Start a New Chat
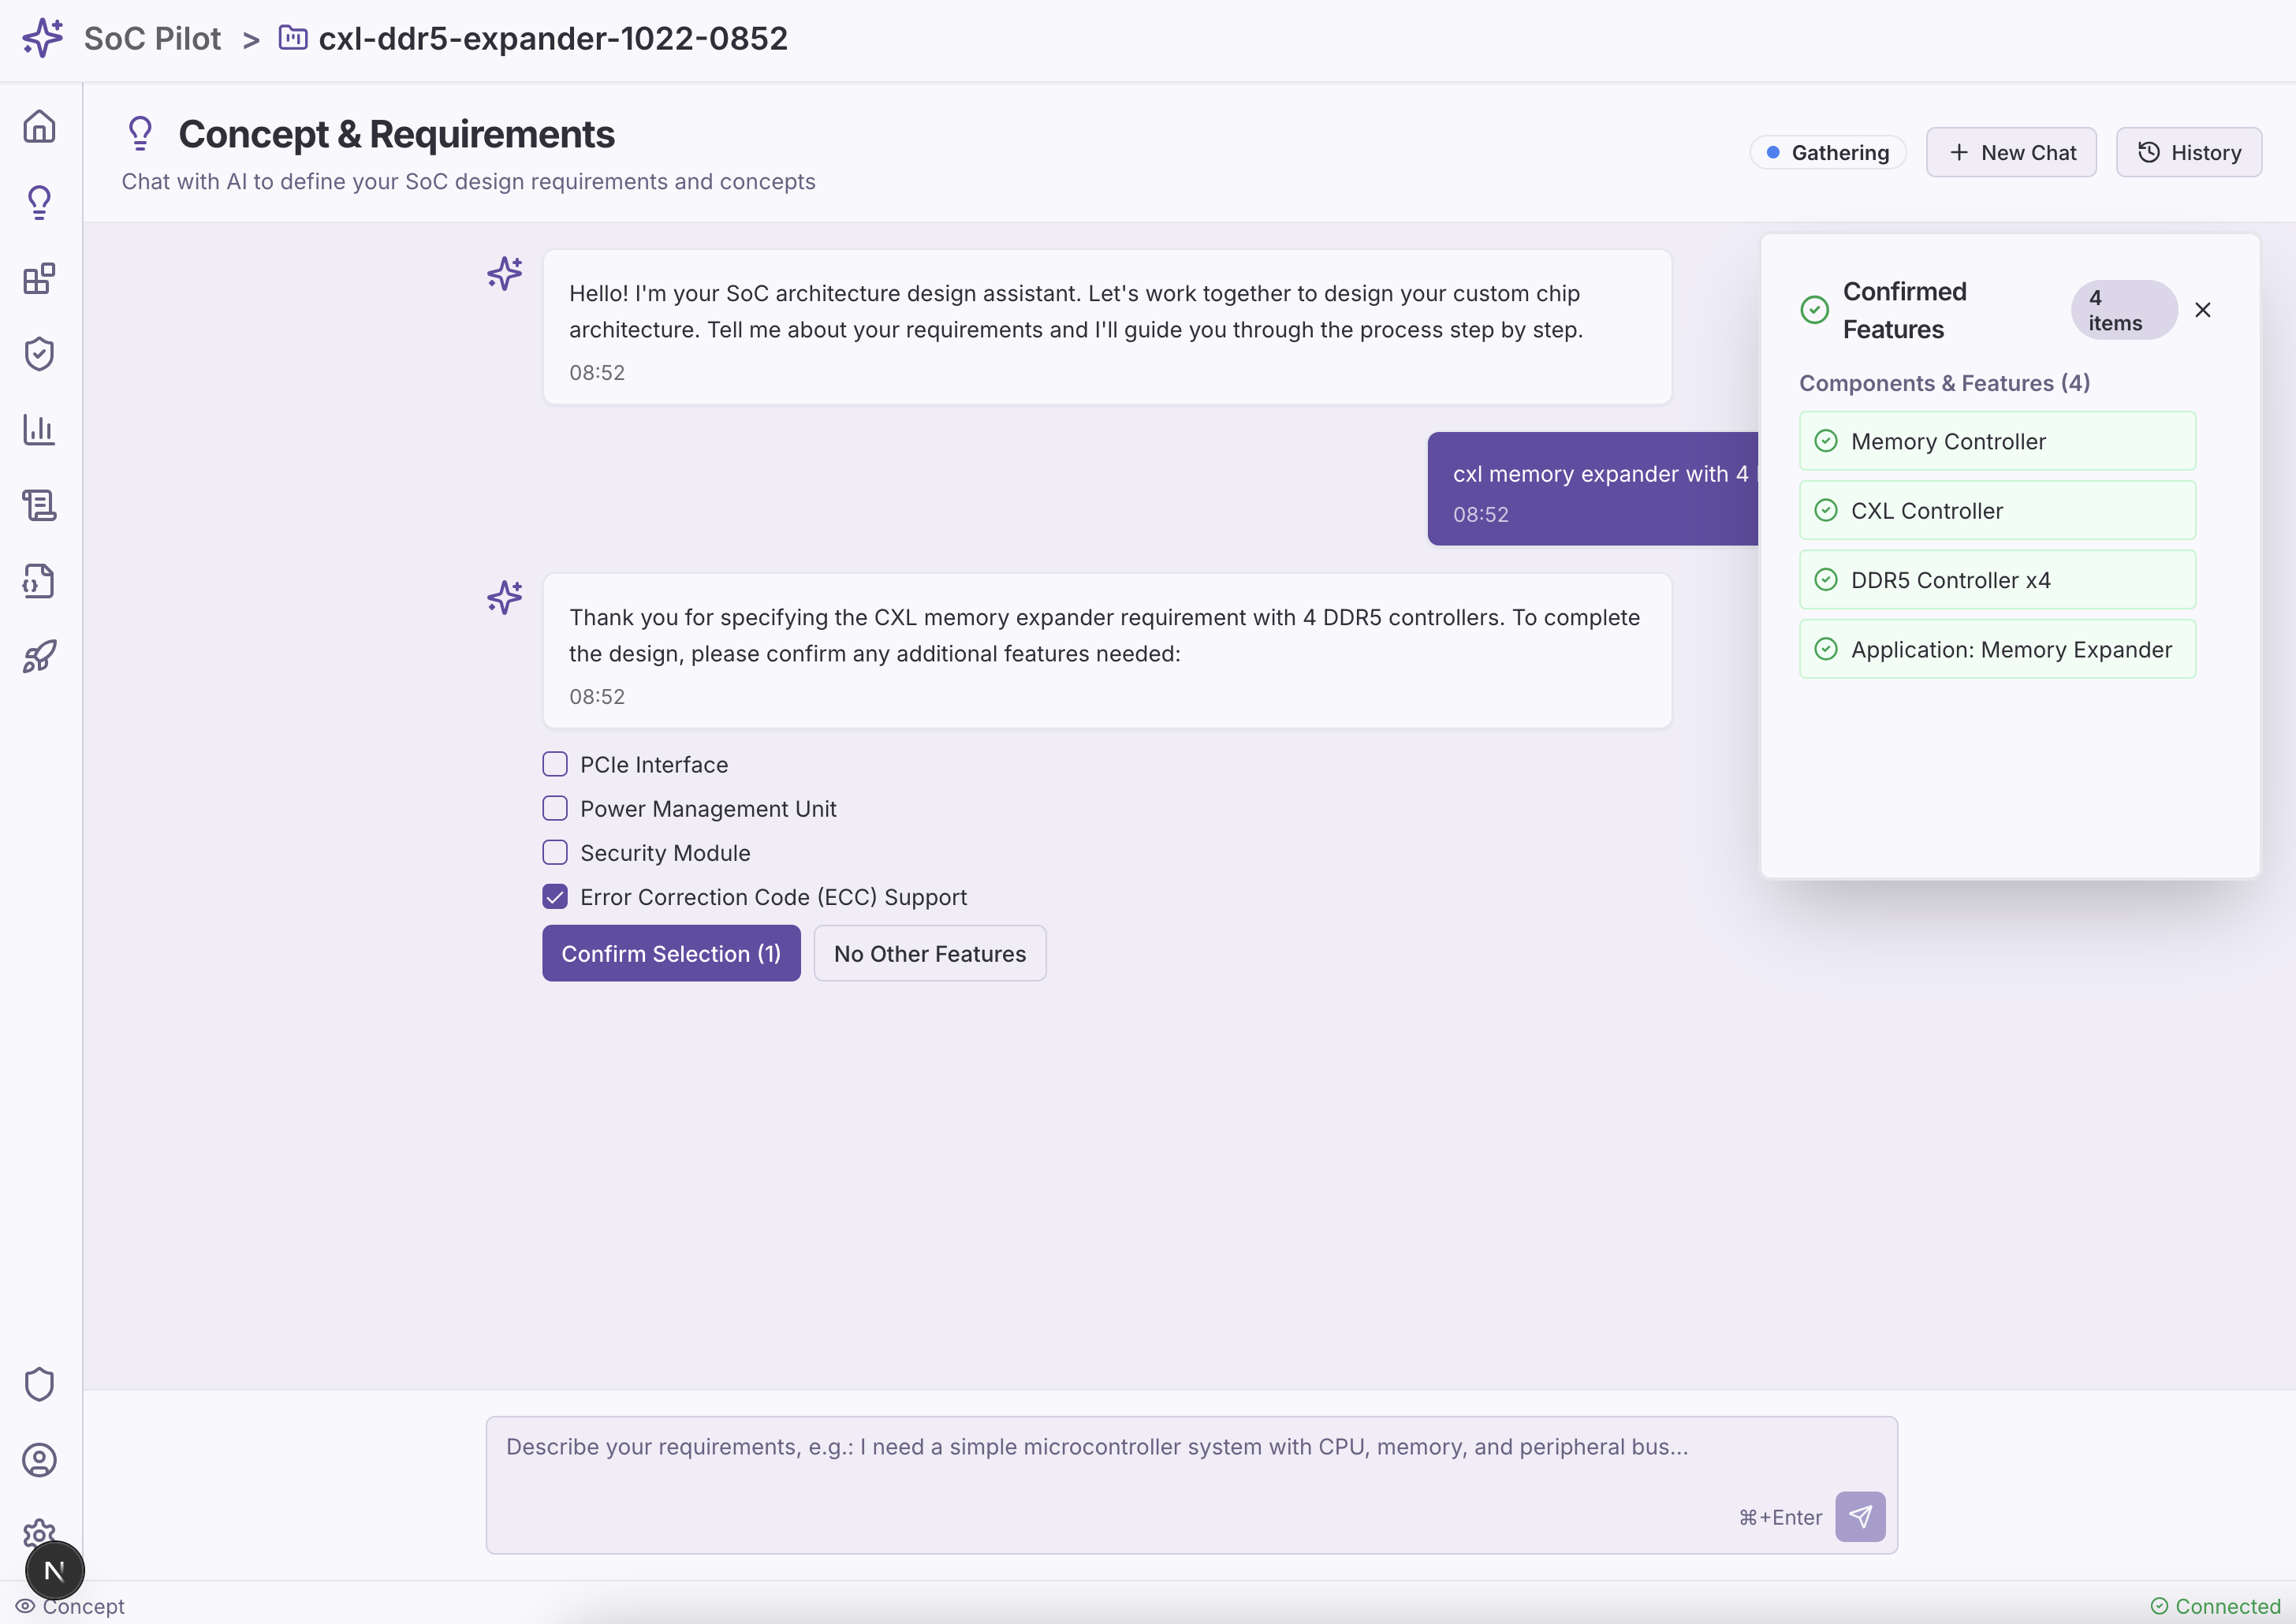 point(2011,153)
